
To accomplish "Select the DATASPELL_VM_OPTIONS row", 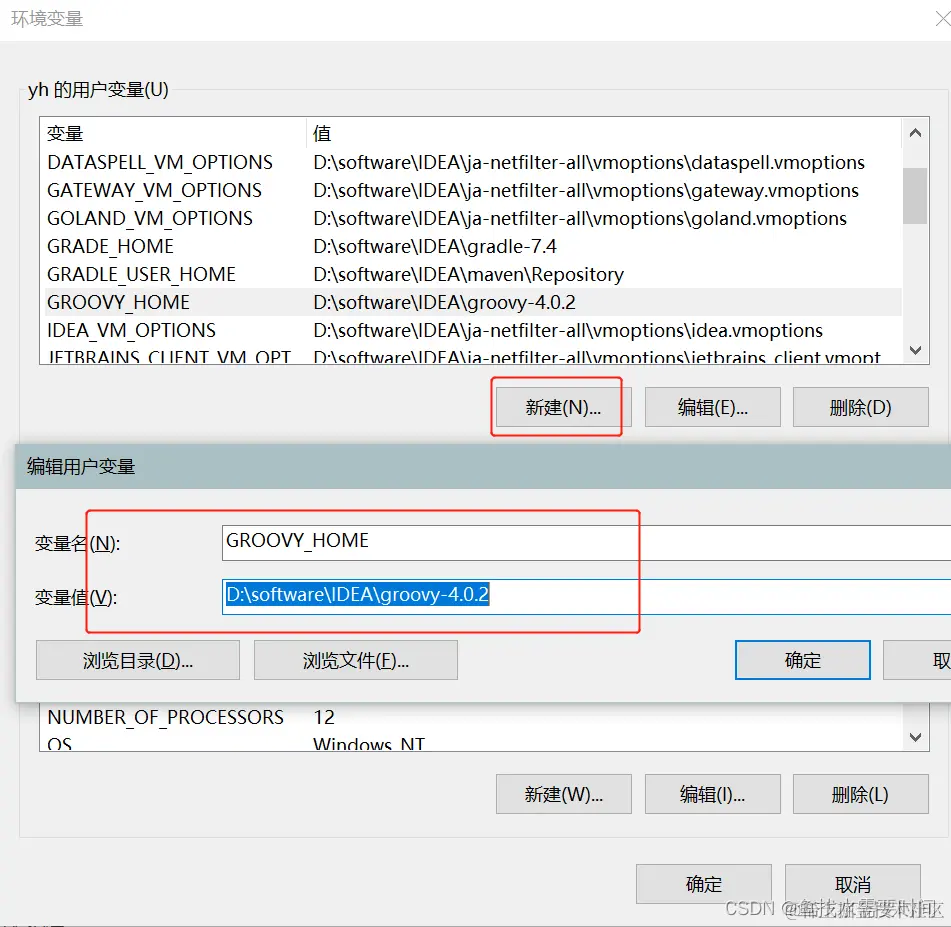I will [x=473, y=162].
